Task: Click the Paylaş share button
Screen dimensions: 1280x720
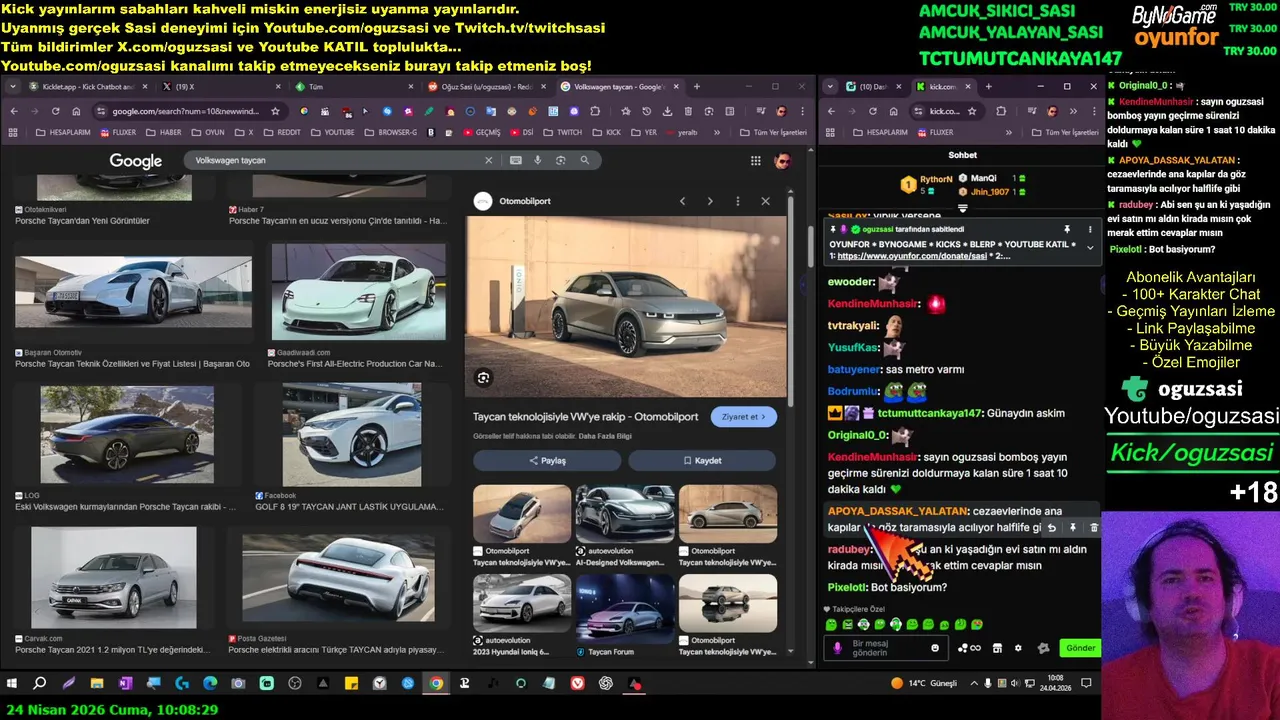Action: pos(547,460)
